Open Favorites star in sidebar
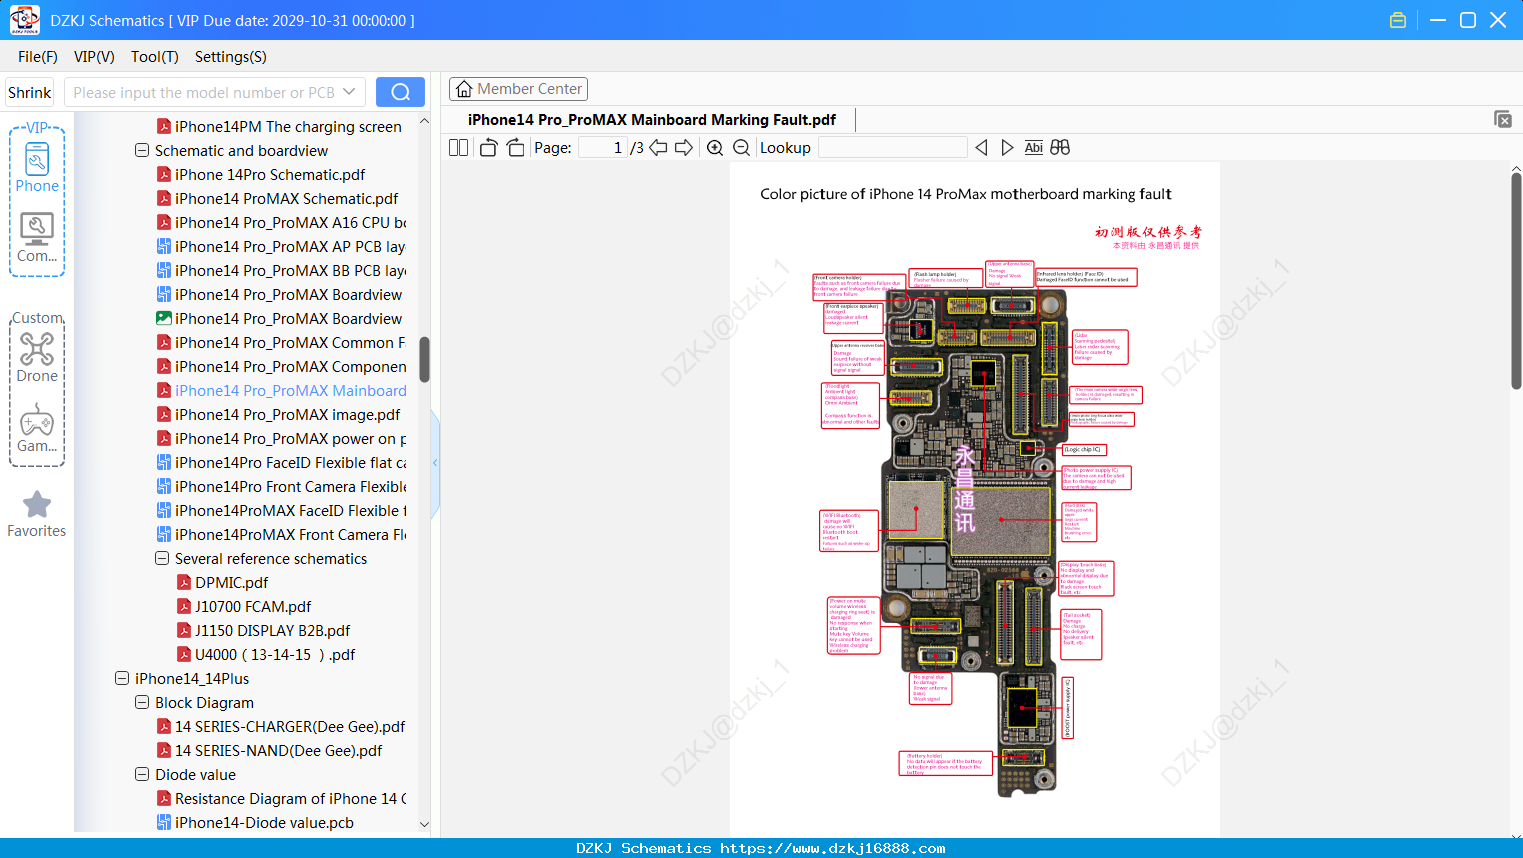 (37, 514)
